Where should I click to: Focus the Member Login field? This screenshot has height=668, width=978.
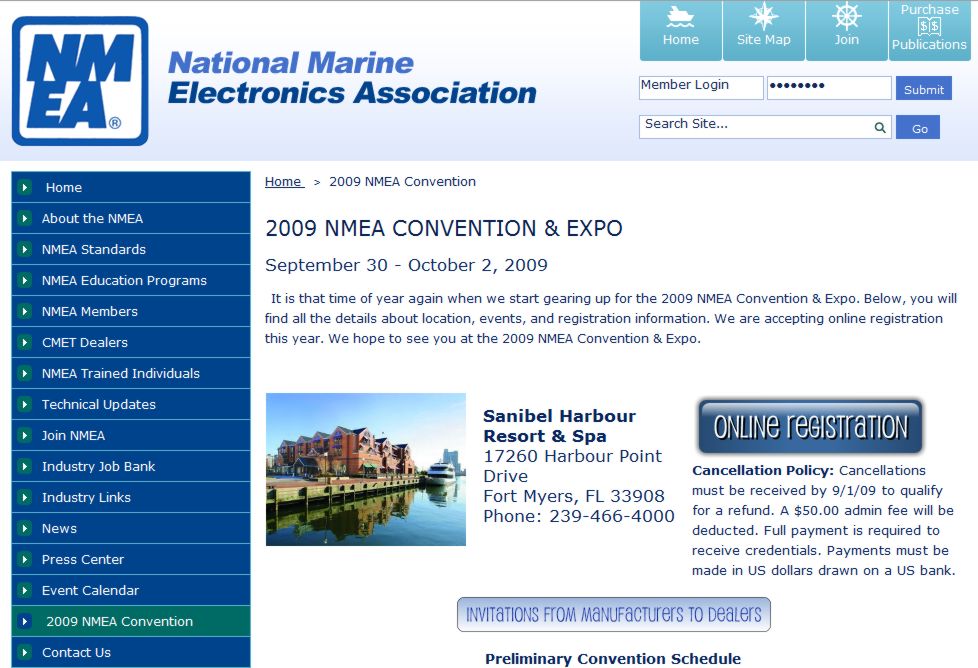(x=701, y=88)
